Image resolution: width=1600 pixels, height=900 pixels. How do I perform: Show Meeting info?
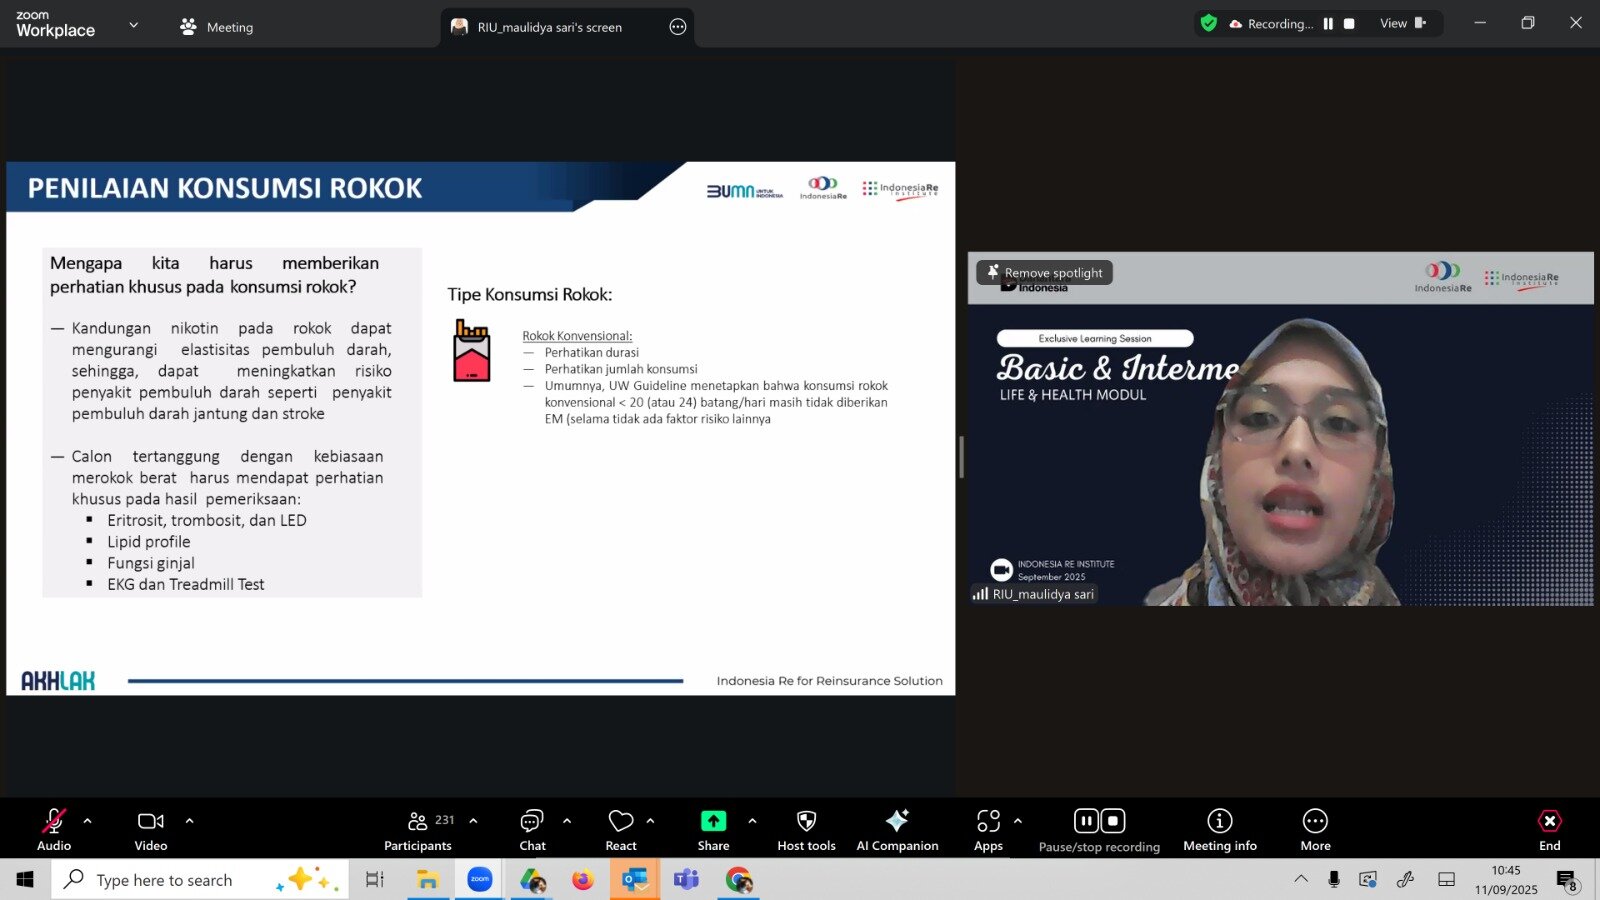coord(1219,829)
